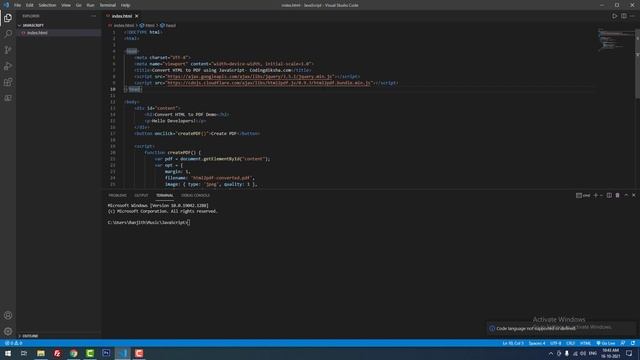Viewport: 640px width, 360px height.
Task: Click the head breadcrumb item
Action: pyautogui.click(x=168, y=25)
